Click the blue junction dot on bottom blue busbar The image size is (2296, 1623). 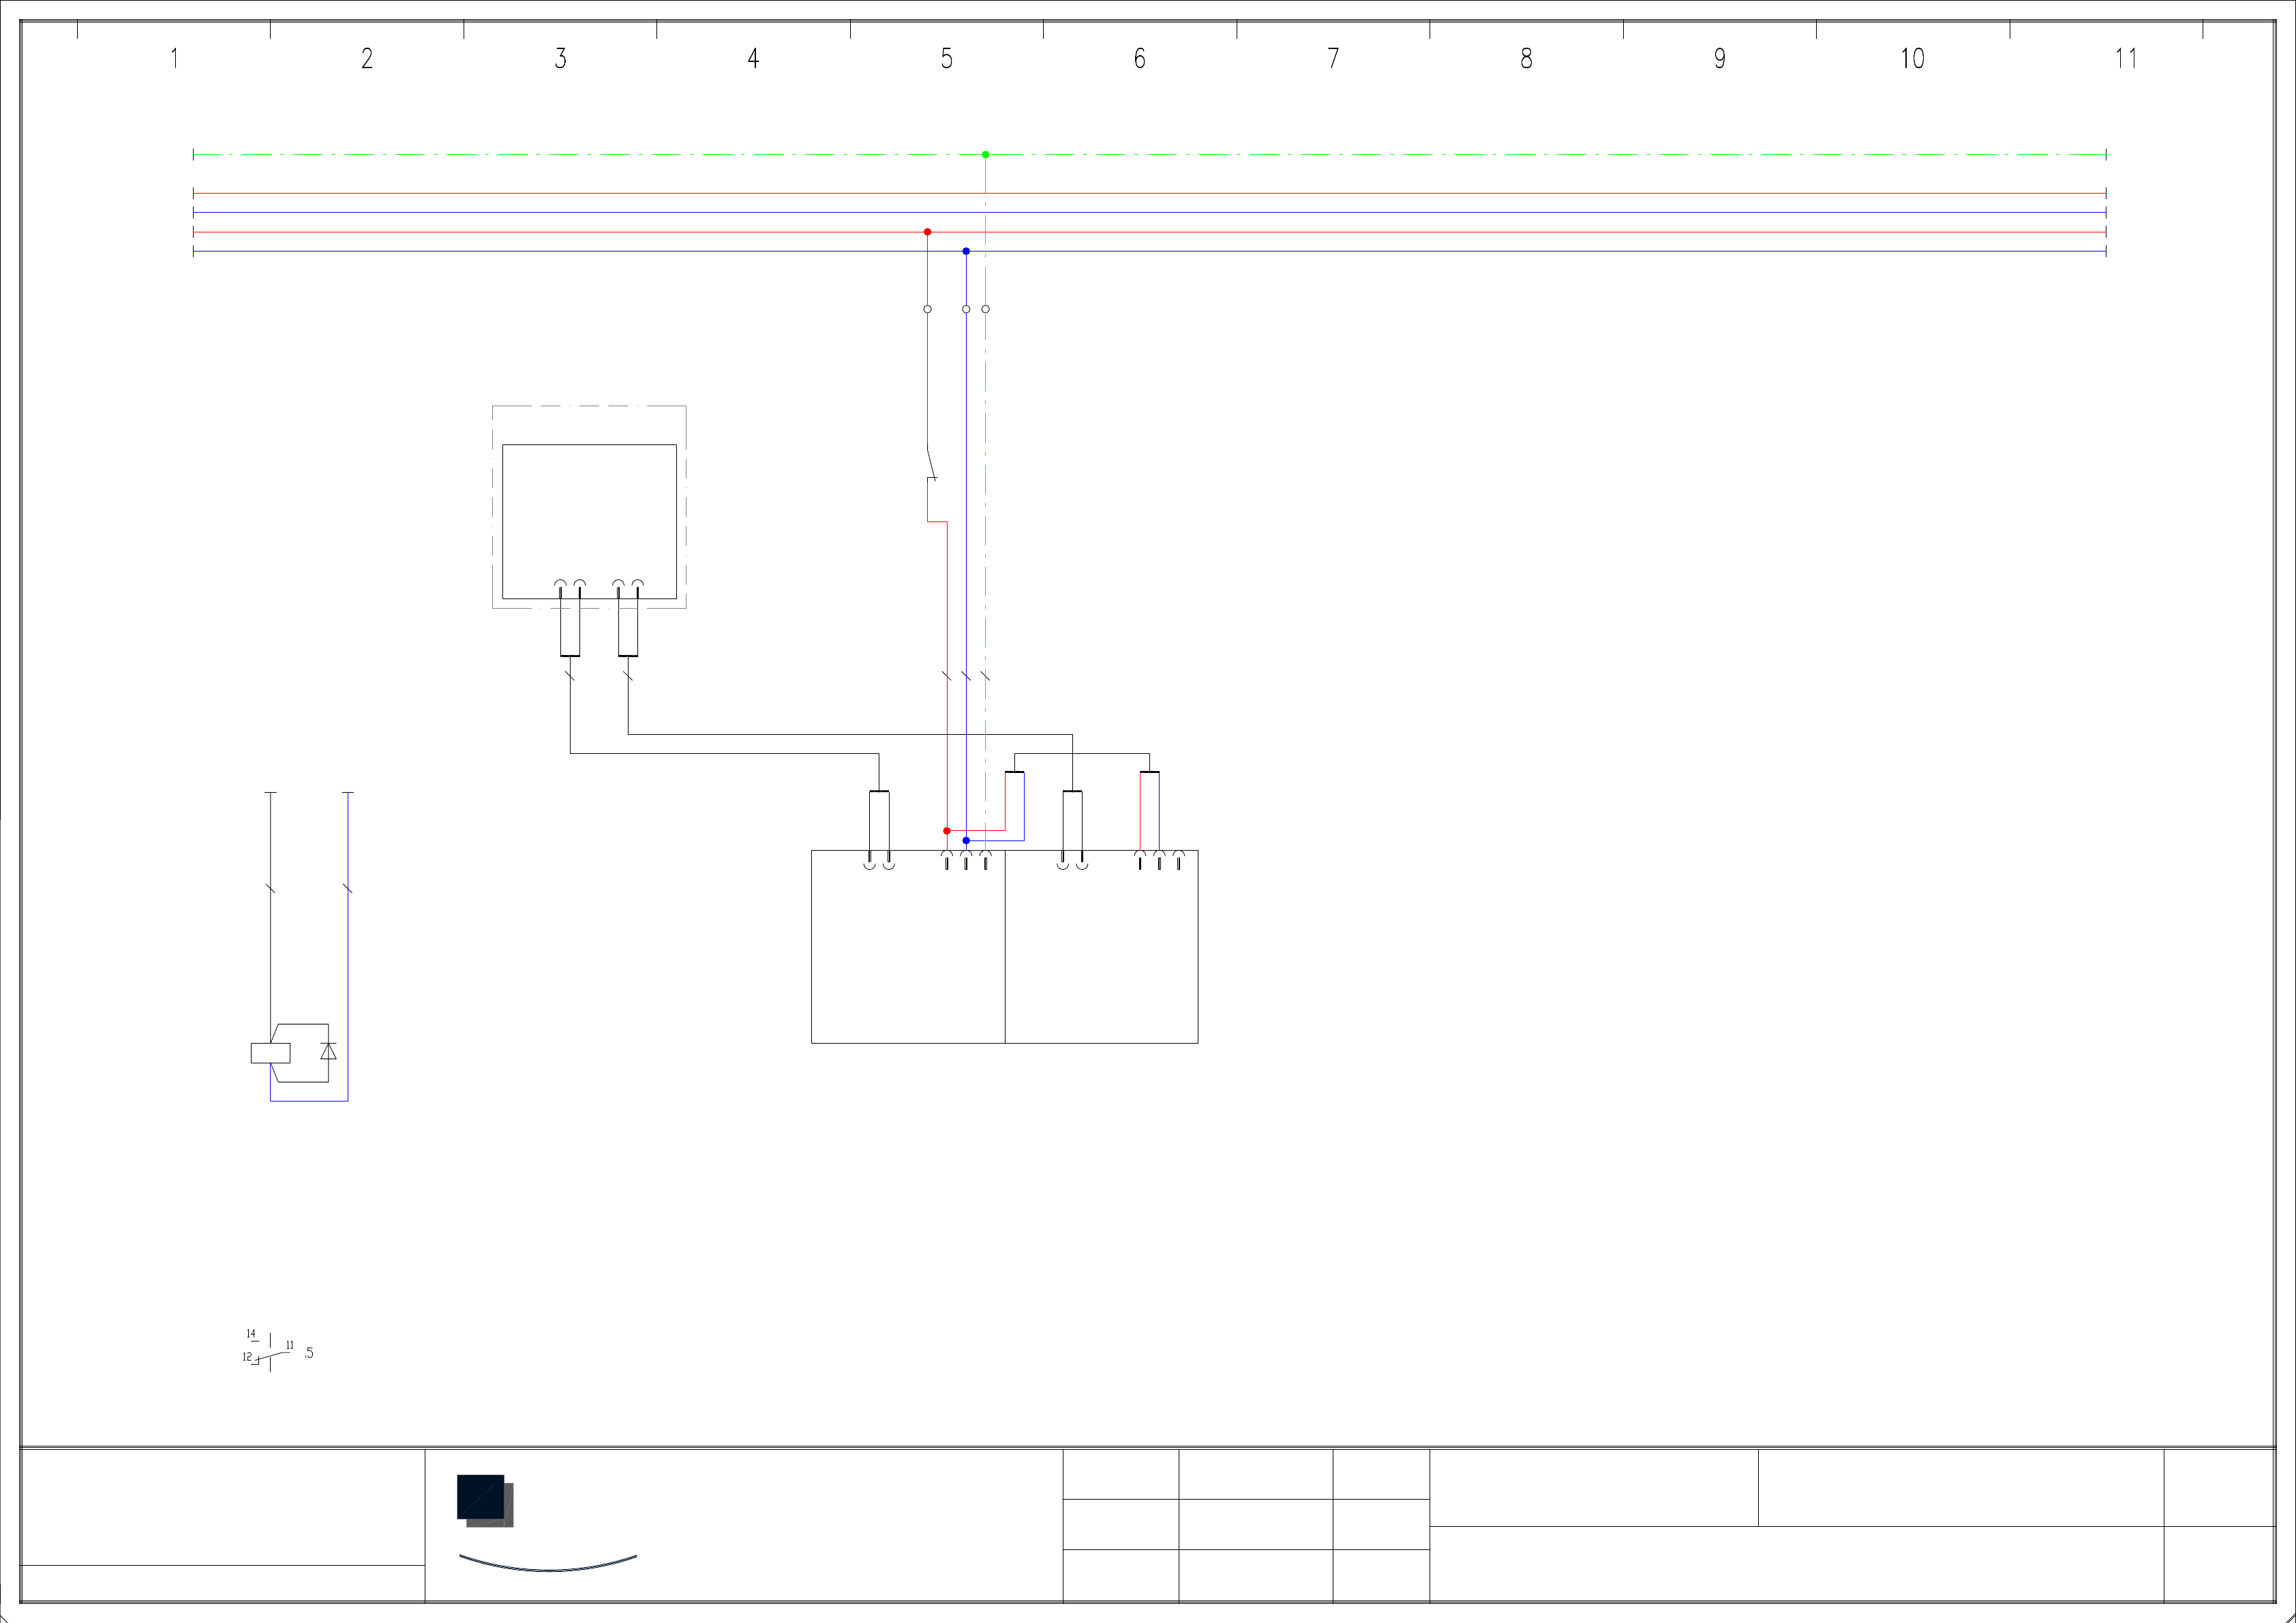pyautogui.click(x=966, y=251)
